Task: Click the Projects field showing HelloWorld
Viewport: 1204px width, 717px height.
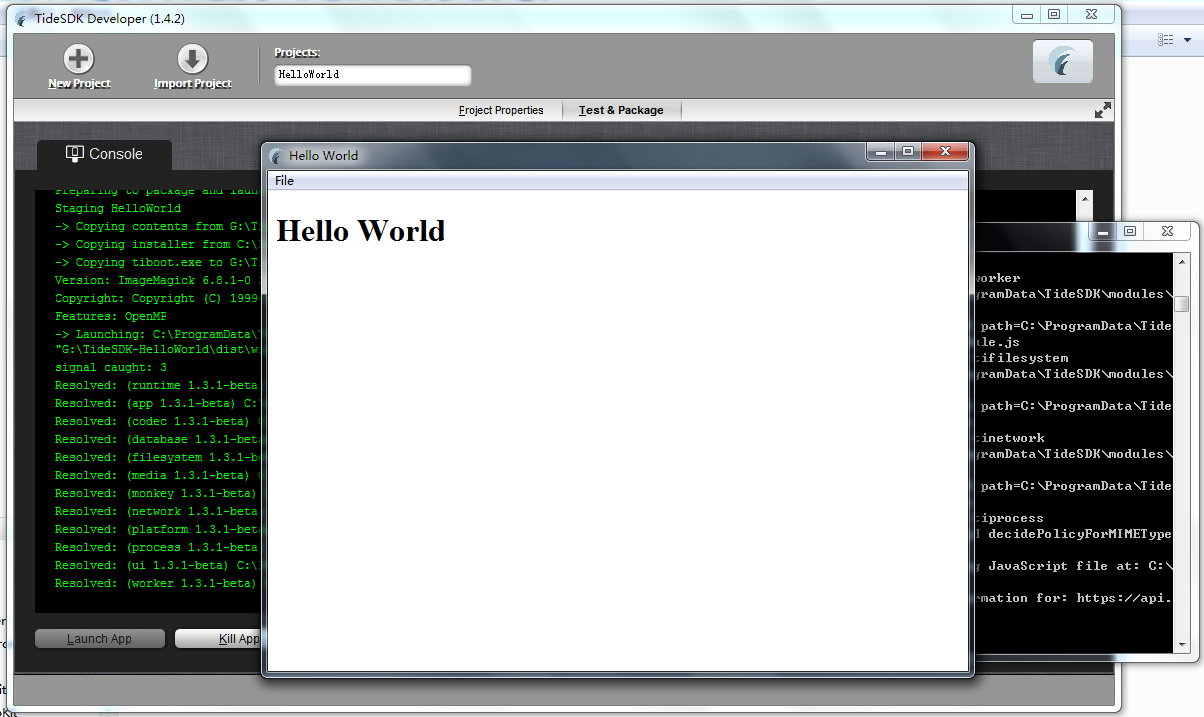Action: pyautogui.click(x=372, y=75)
